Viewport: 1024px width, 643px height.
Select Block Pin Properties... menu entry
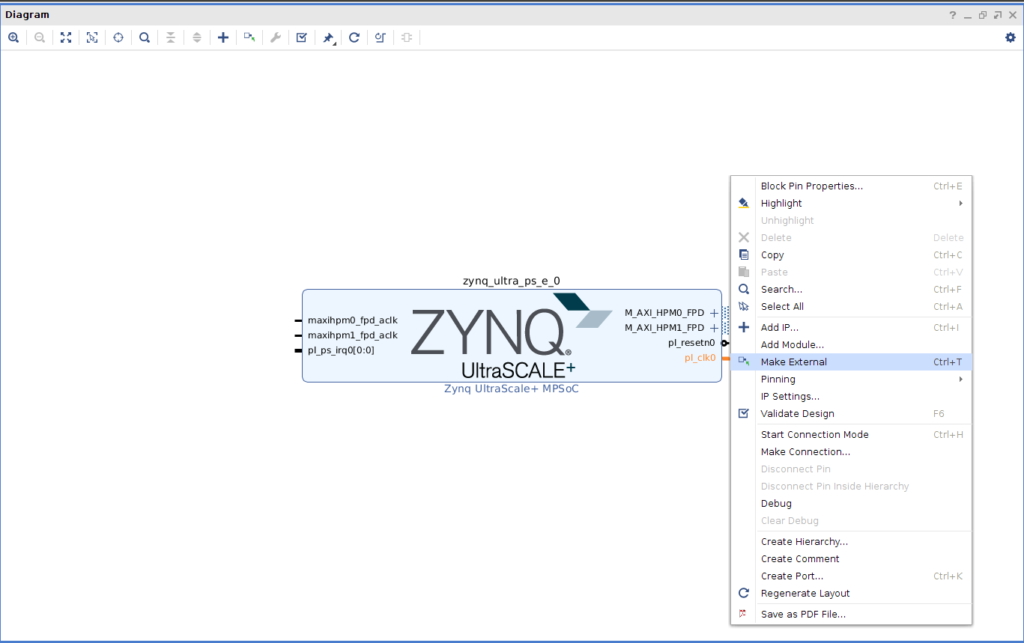811,186
